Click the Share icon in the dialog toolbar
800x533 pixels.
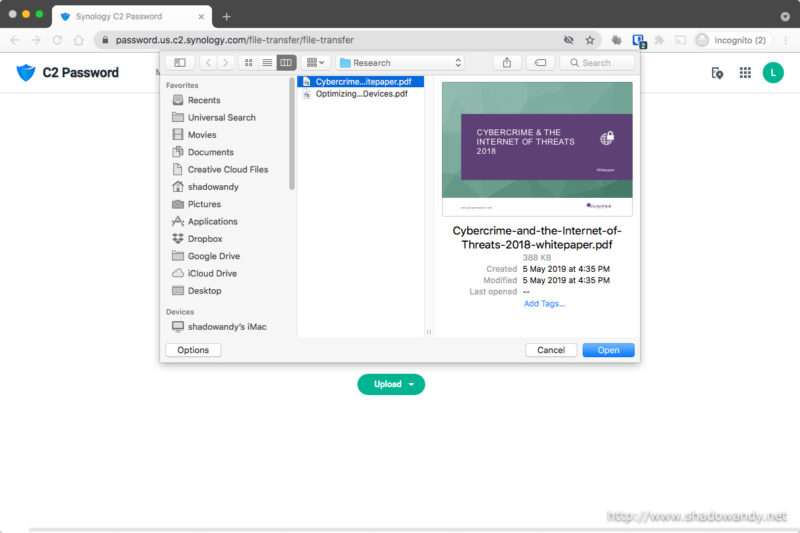(507, 63)
